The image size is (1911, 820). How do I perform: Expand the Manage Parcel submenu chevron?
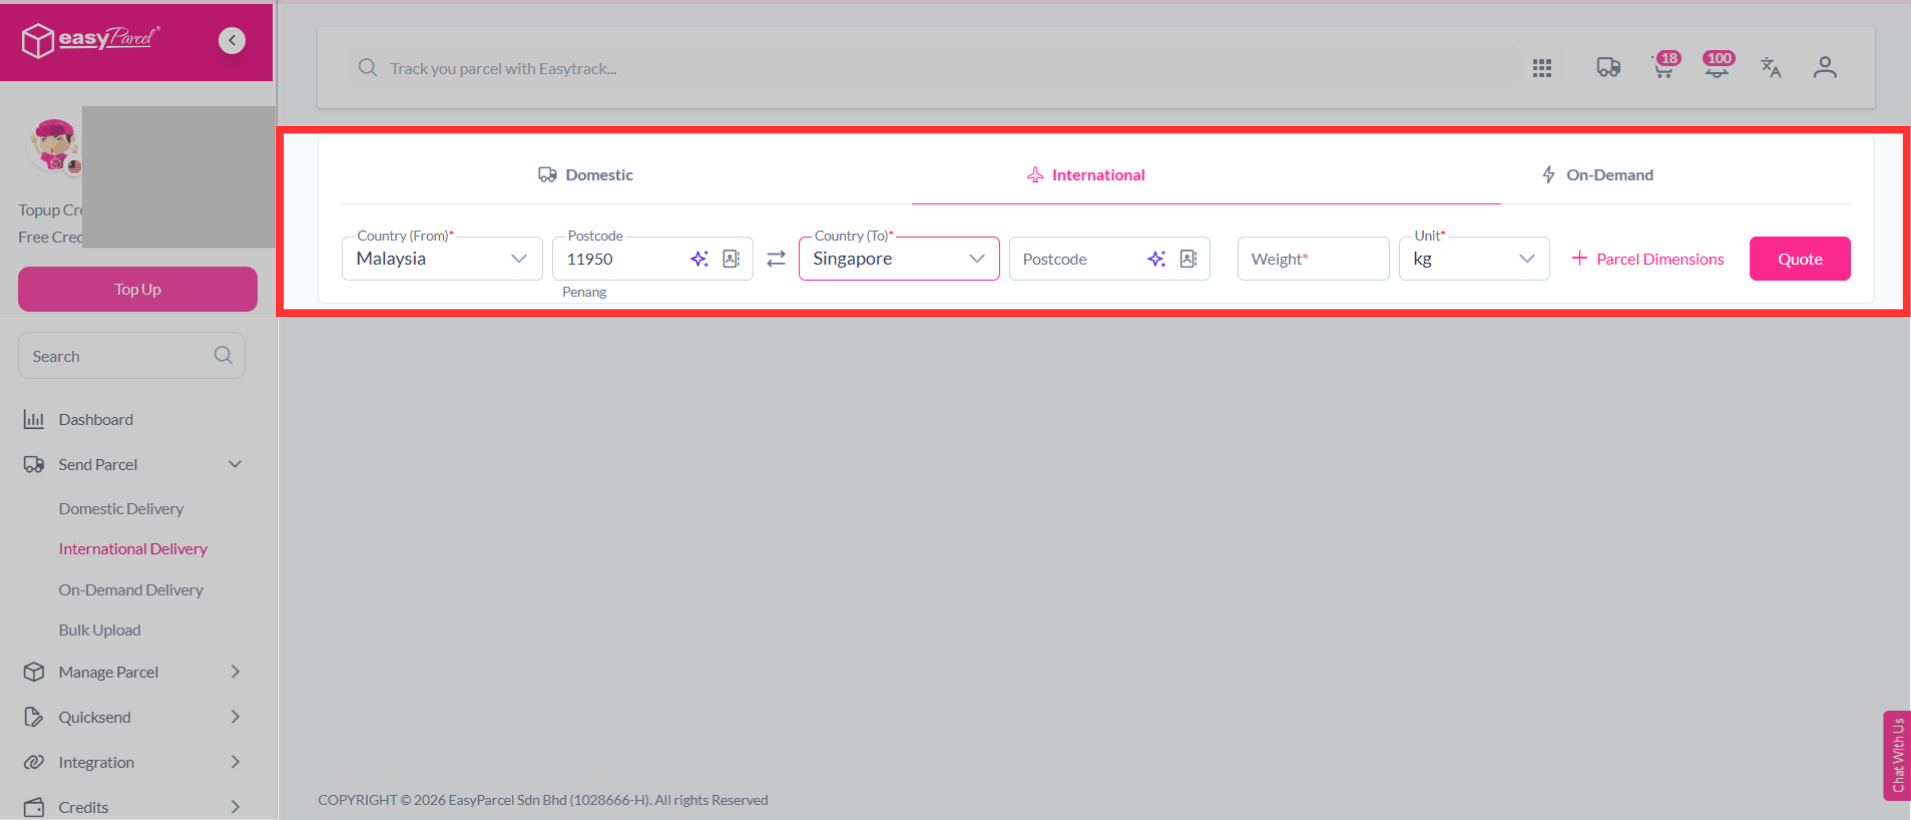(235, 672)
